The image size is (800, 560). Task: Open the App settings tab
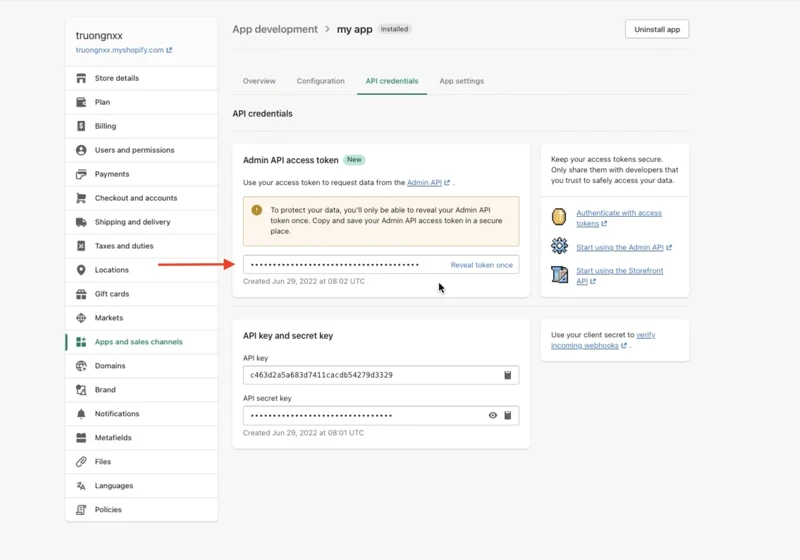pos(462,81)
